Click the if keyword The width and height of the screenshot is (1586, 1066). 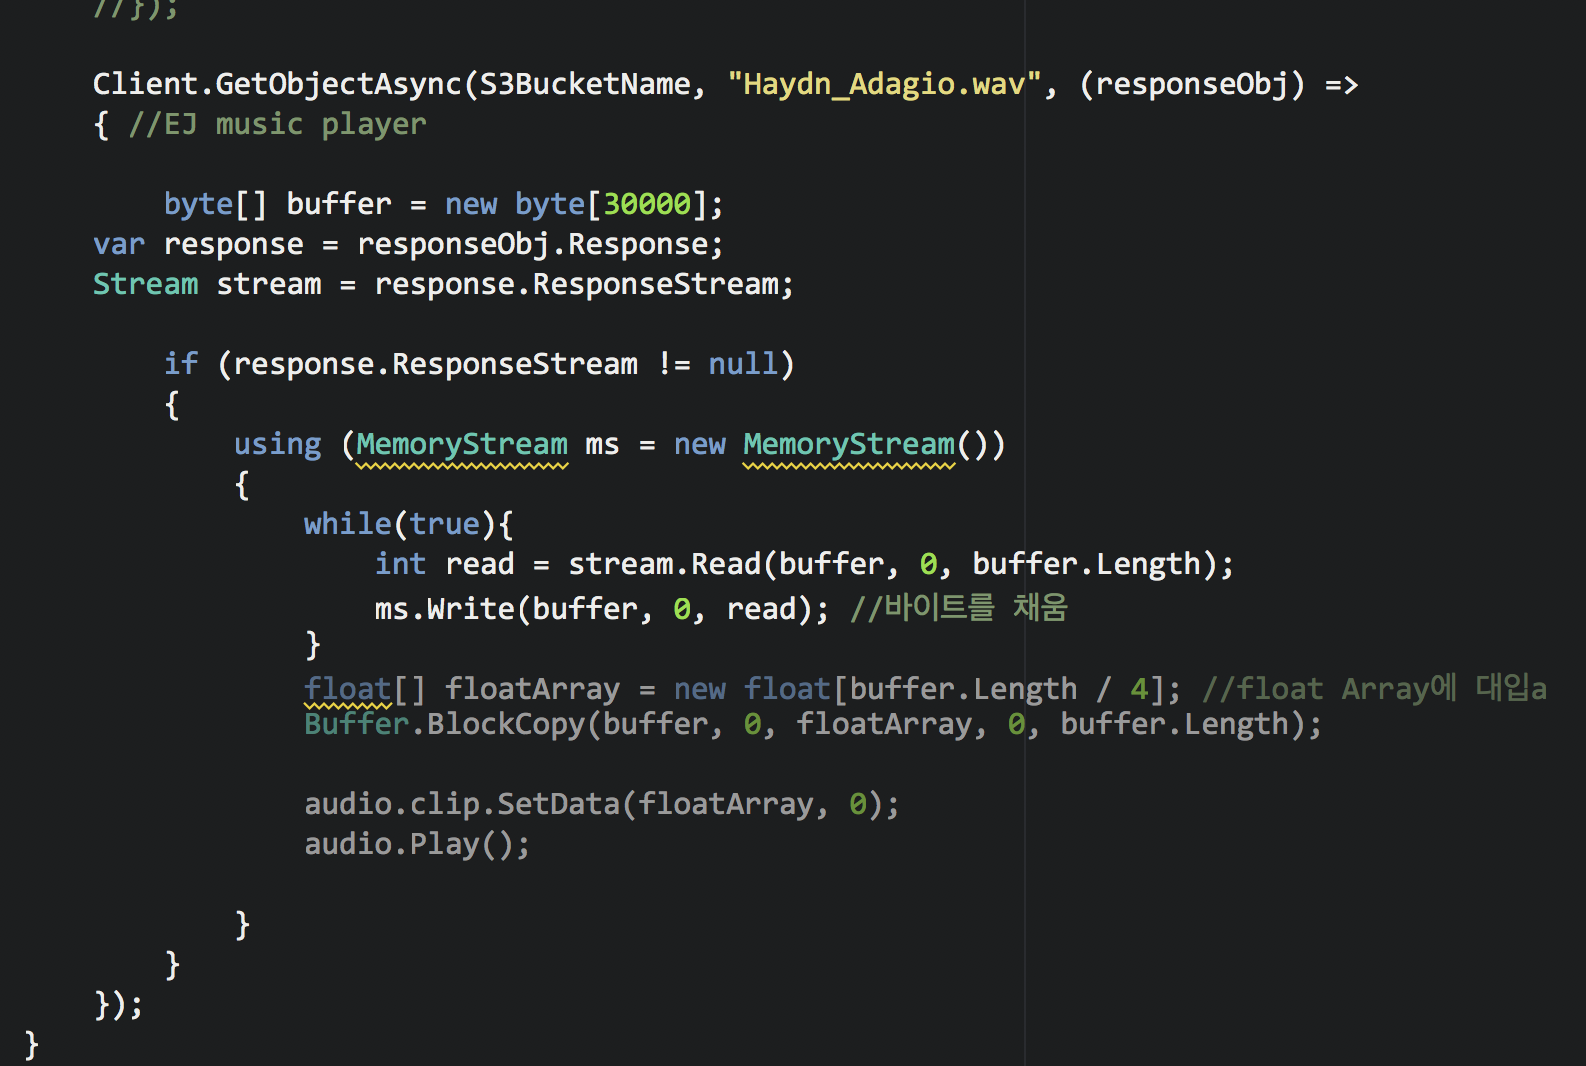click(181, 364)
